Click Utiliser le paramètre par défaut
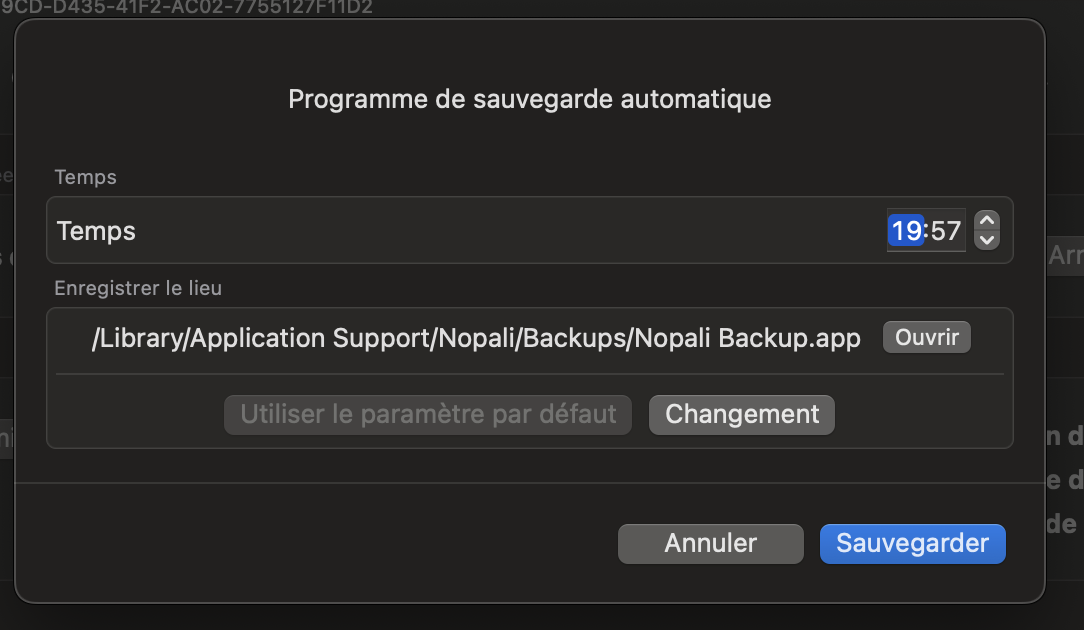 [428, 415]
